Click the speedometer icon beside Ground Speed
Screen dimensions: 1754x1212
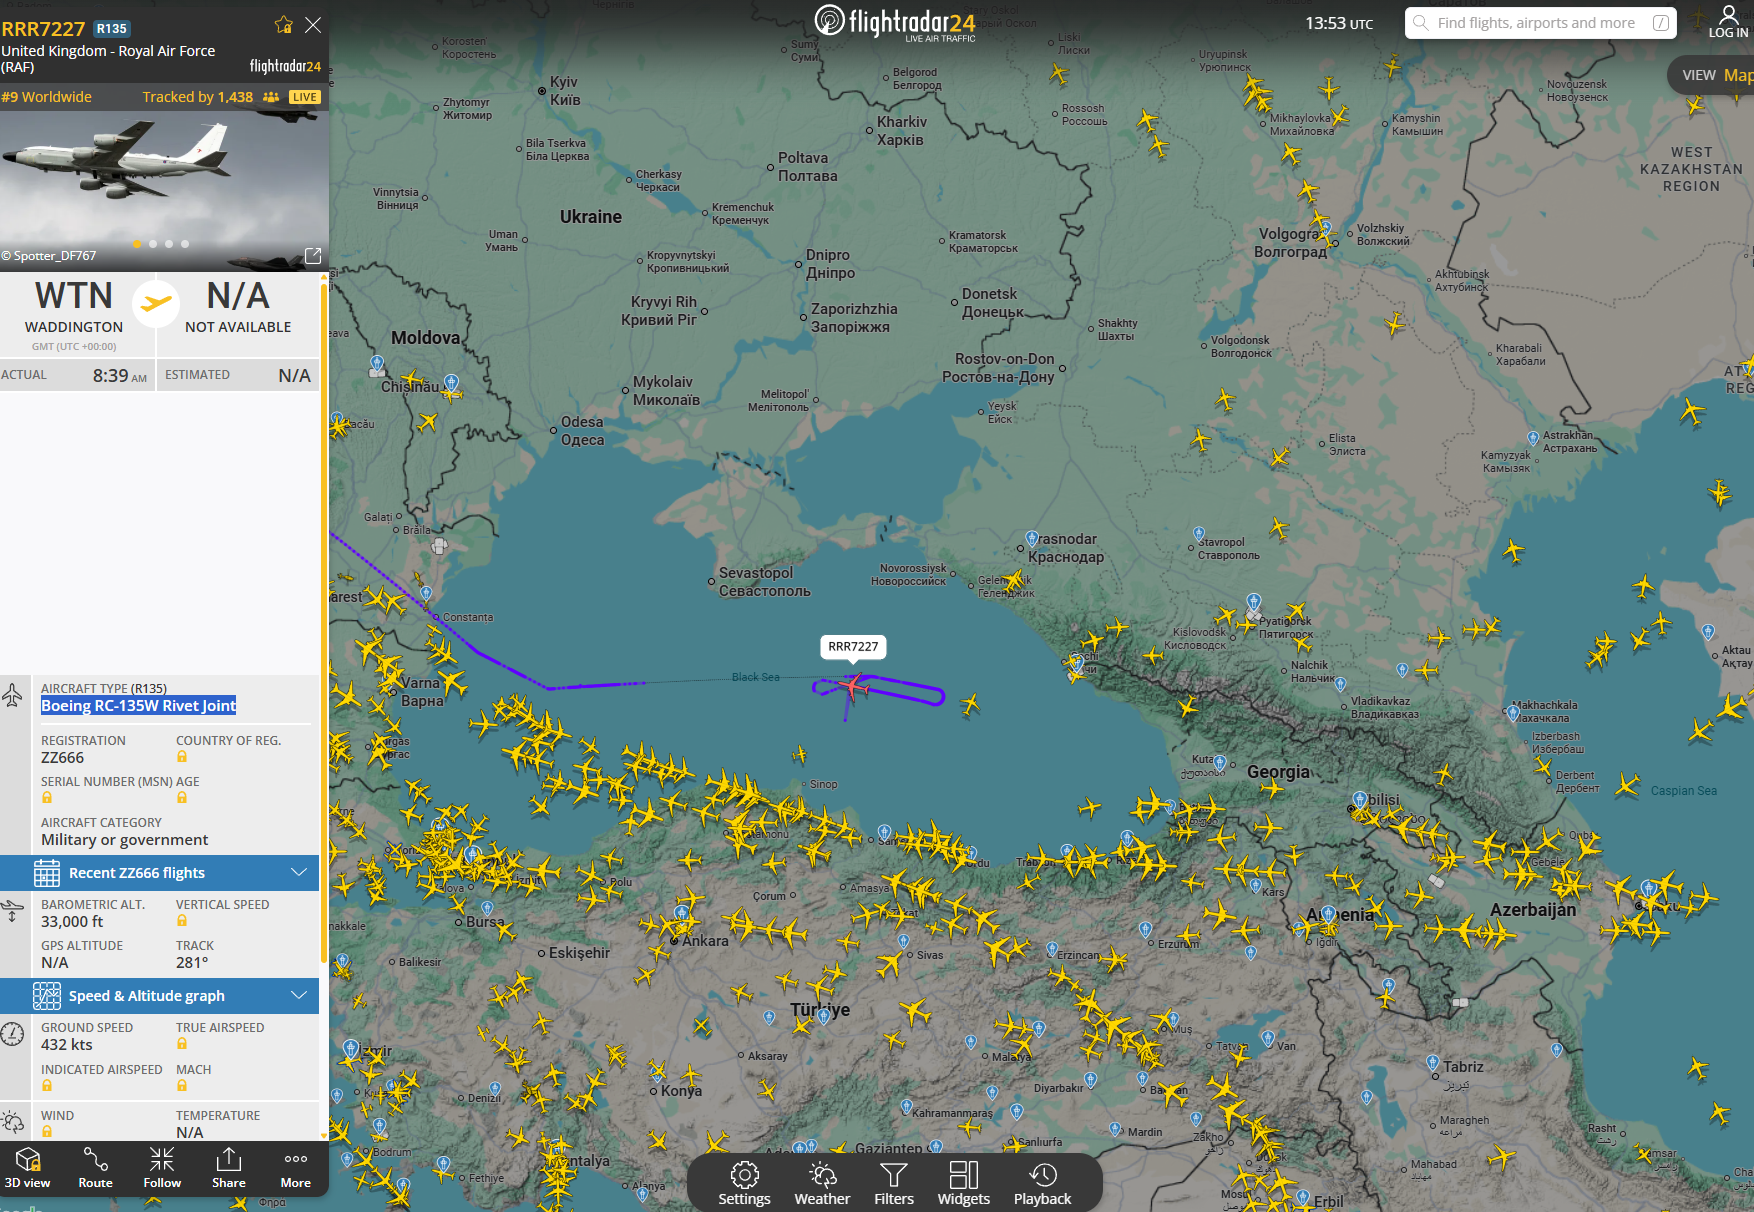point(12,1034)
